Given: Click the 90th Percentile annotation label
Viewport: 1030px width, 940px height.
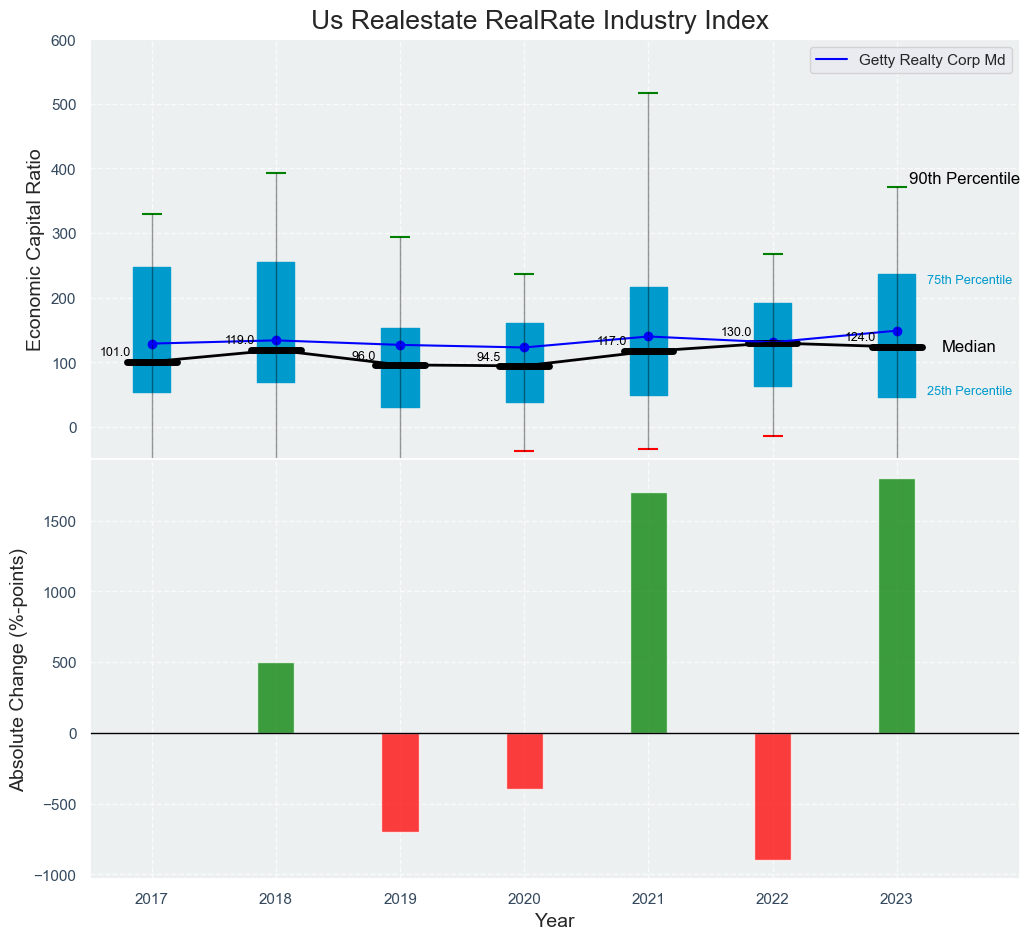Looking at the screenshot, I should click(963, 179).
